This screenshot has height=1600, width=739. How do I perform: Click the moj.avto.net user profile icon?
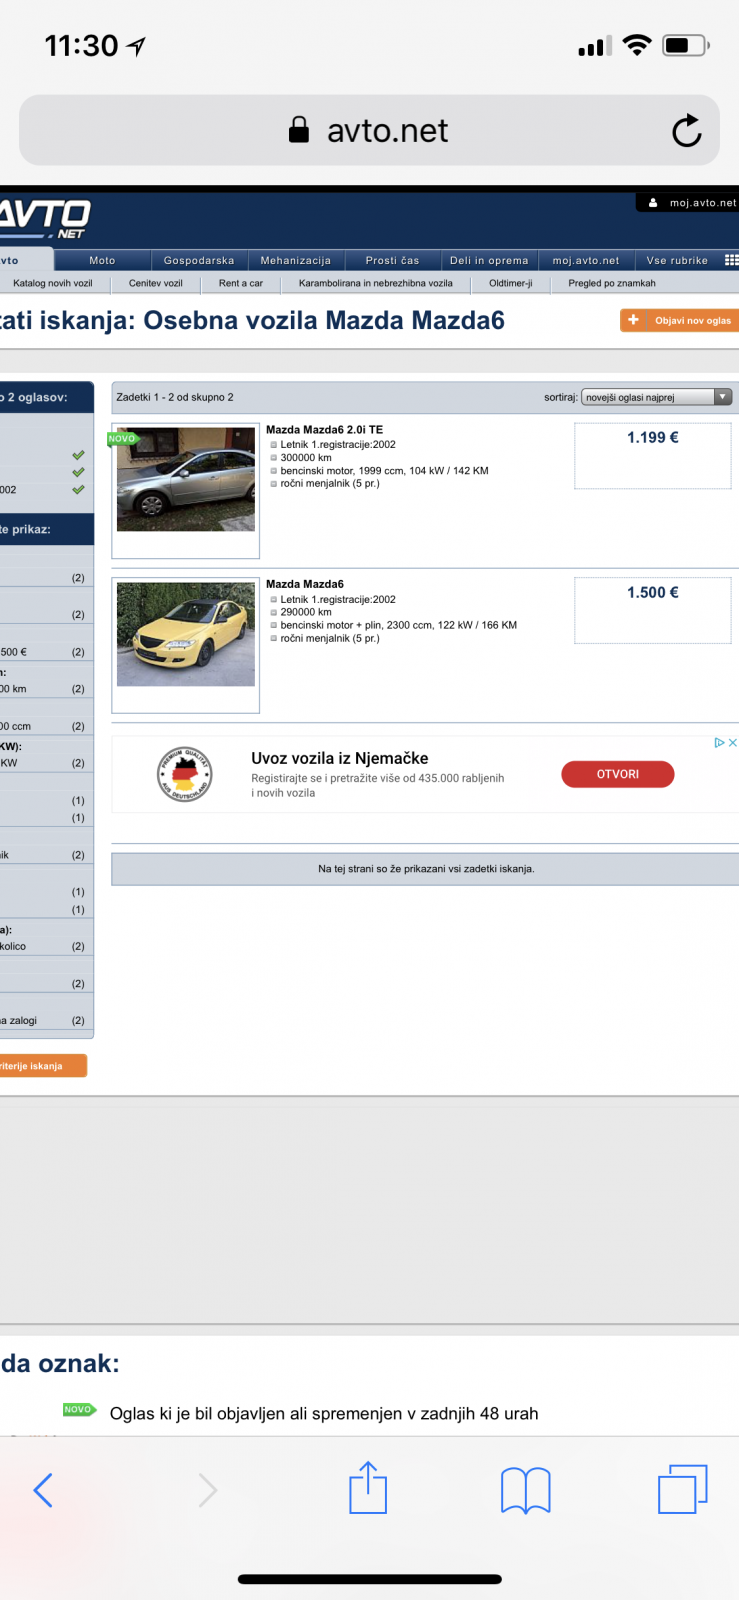click(x=653, y=202)
